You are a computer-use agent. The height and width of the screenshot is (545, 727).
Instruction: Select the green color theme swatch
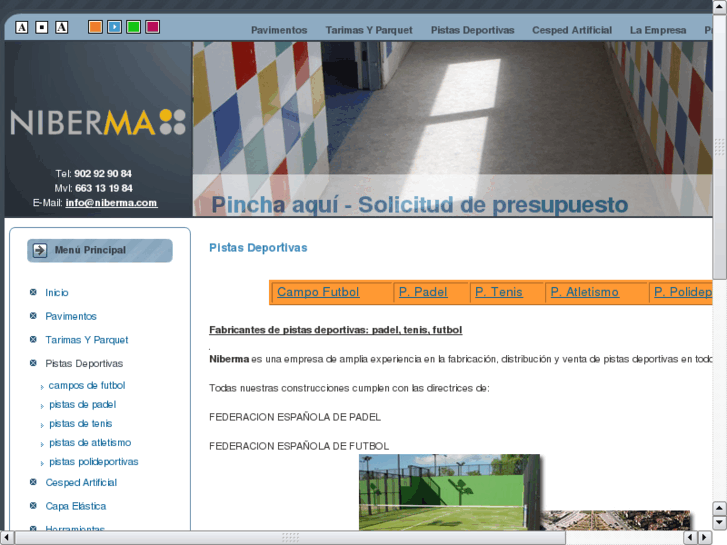point(134,27)
